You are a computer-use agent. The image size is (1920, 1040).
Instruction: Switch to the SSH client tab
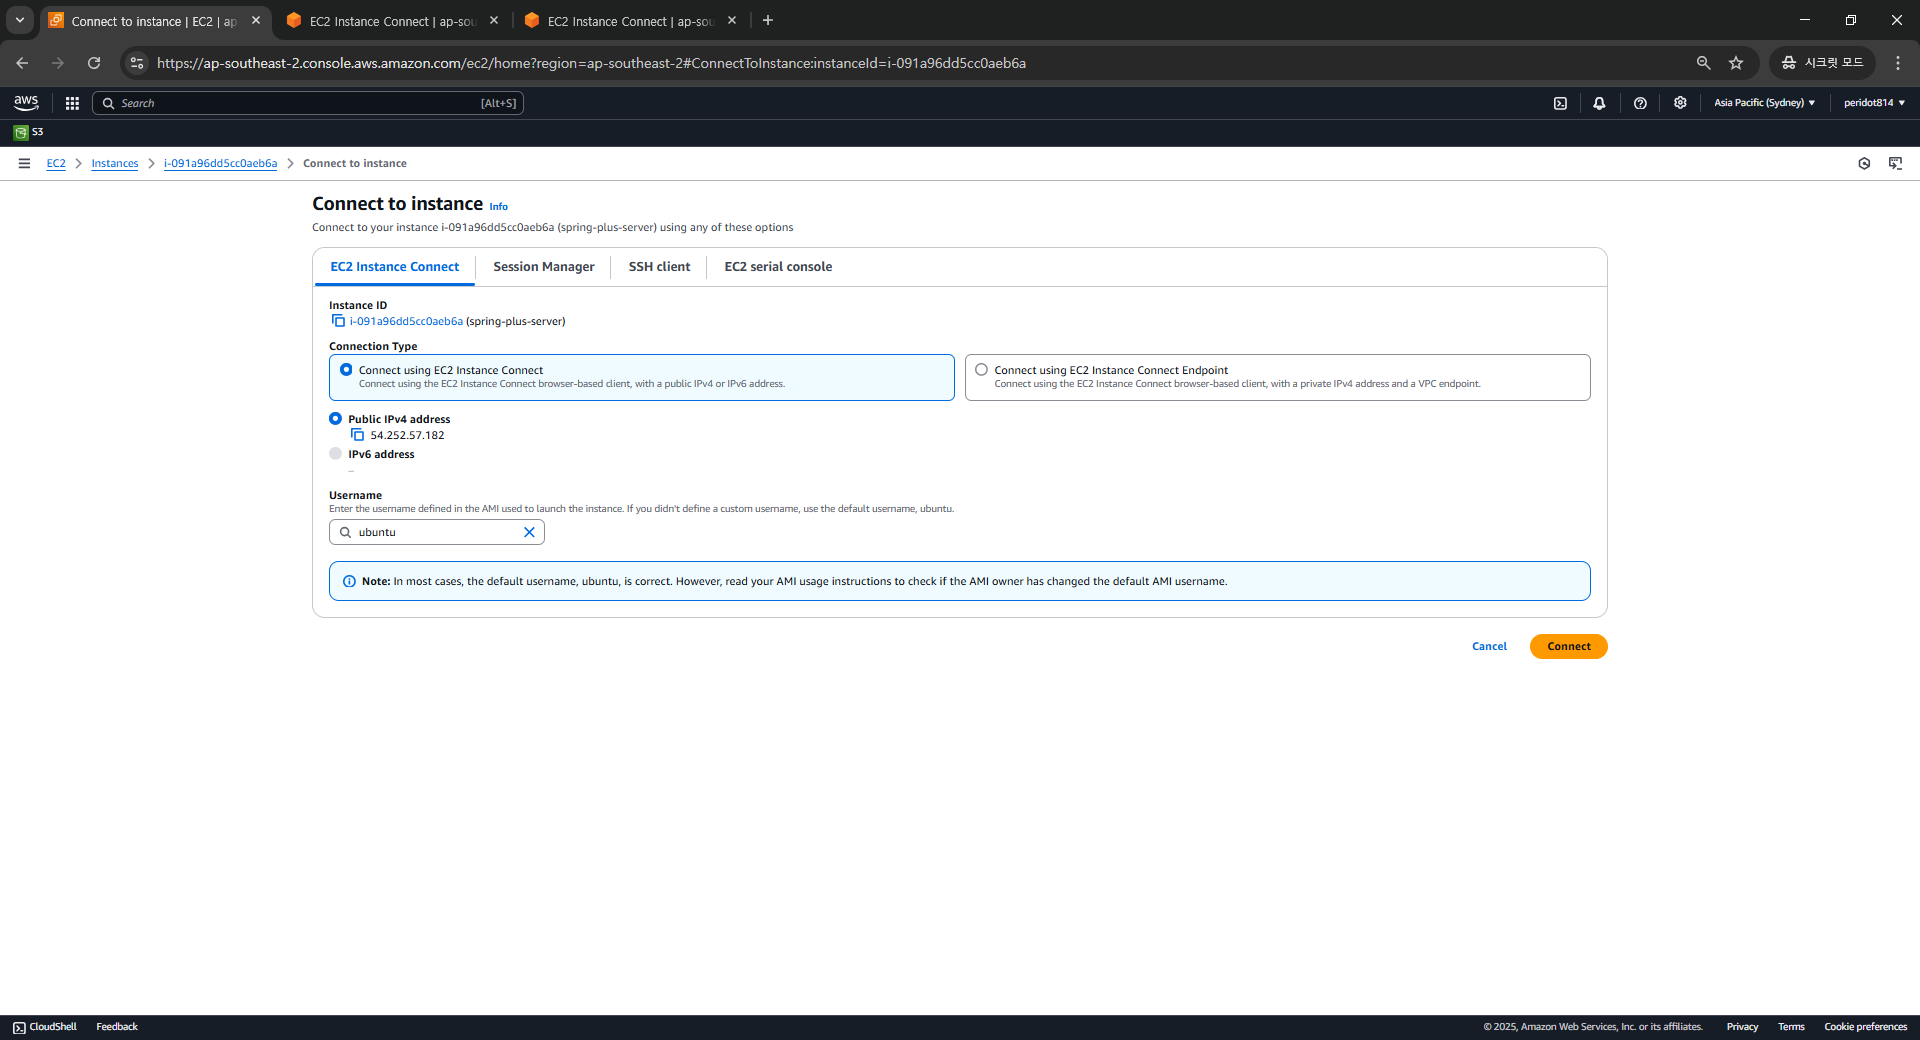coord(659,267)
